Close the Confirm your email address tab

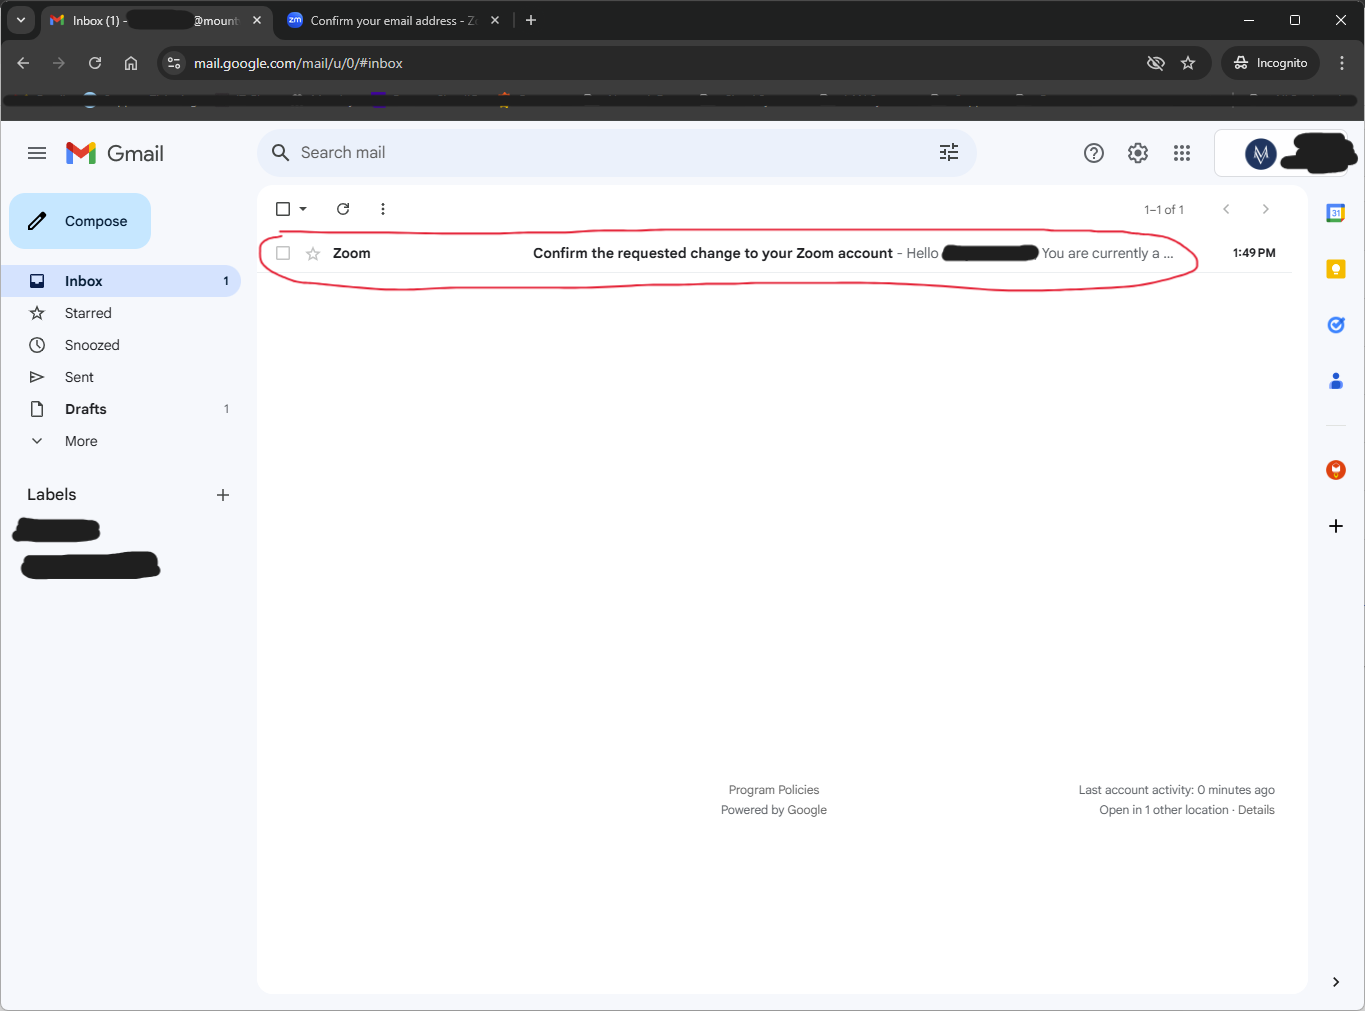[495, 20]
